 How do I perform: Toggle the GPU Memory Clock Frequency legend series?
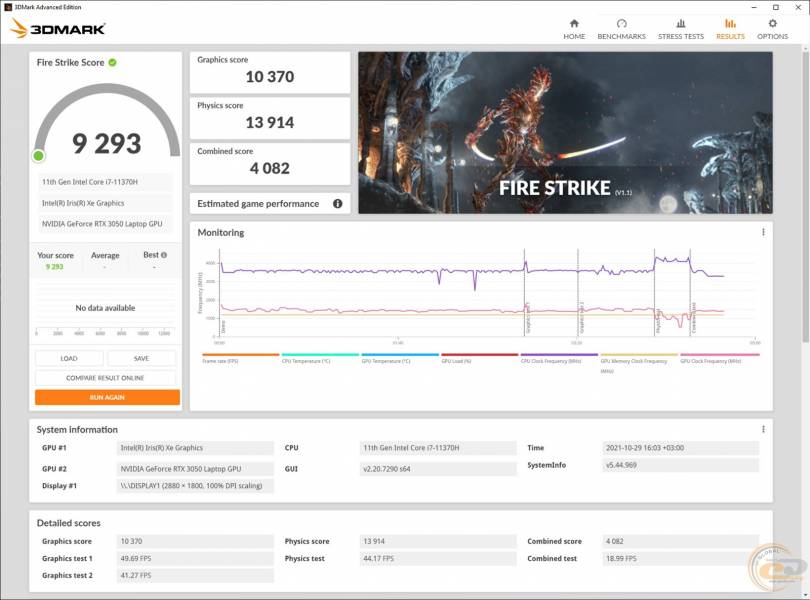639,362
